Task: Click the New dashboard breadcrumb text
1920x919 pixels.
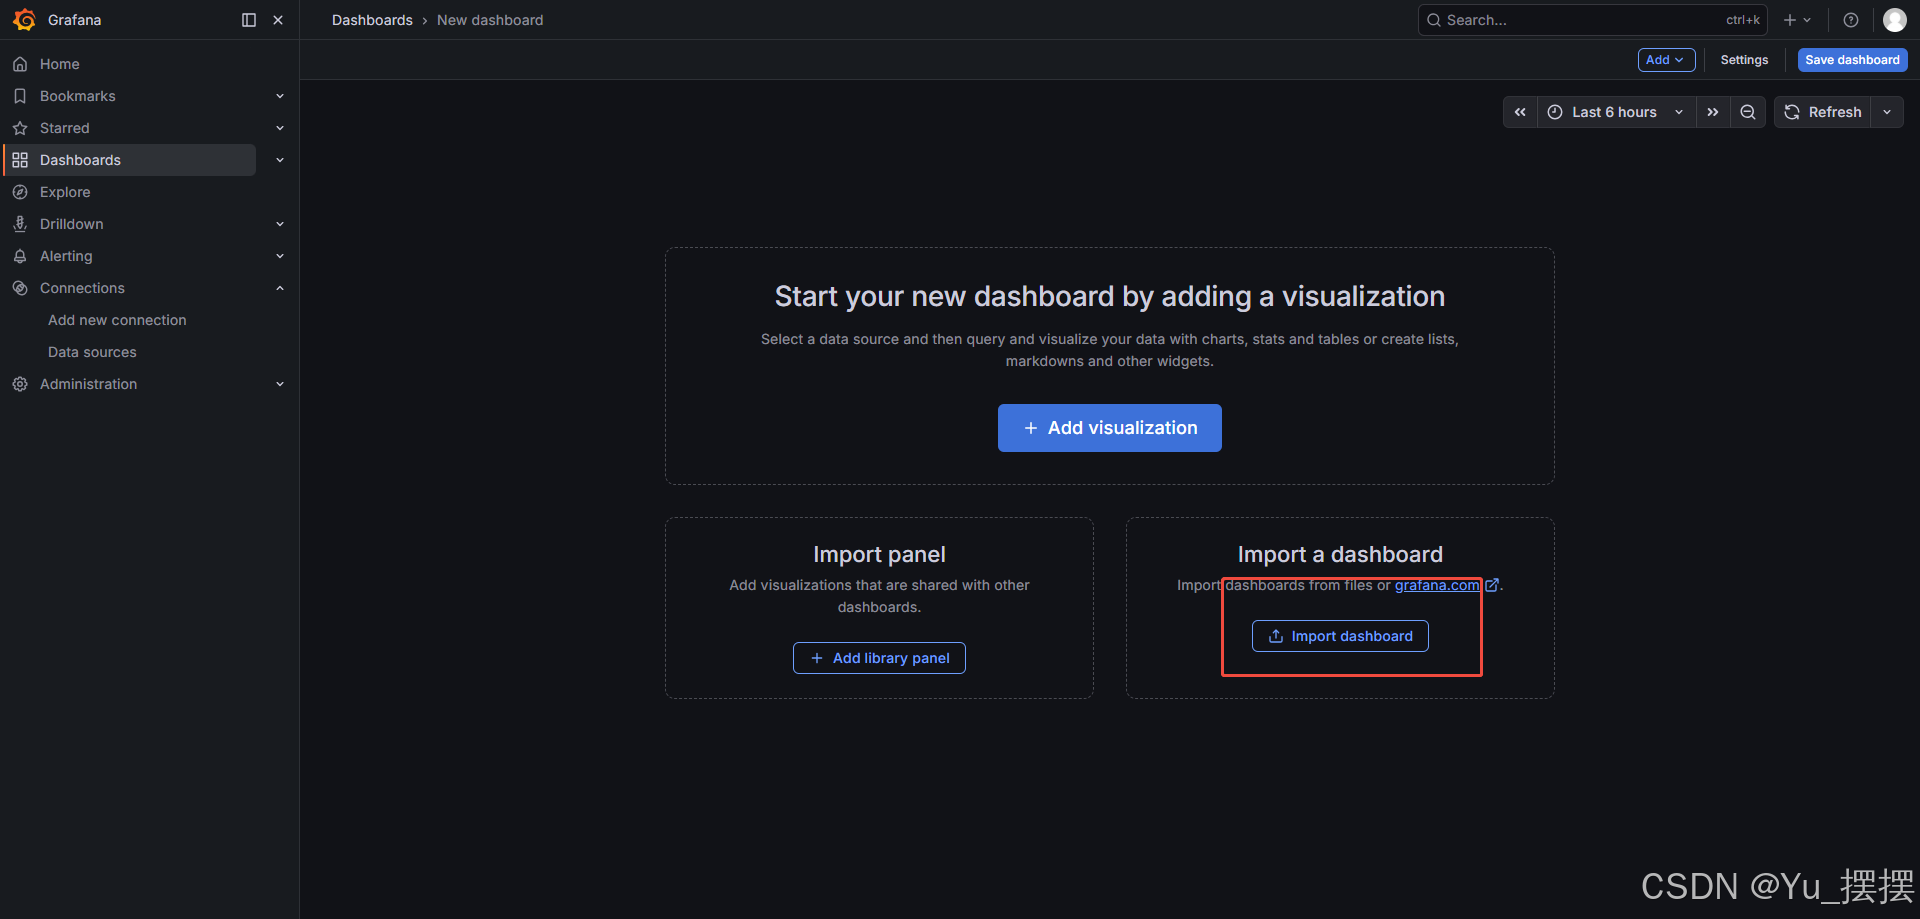Action: pyautogui.click(x=490, y=20)
